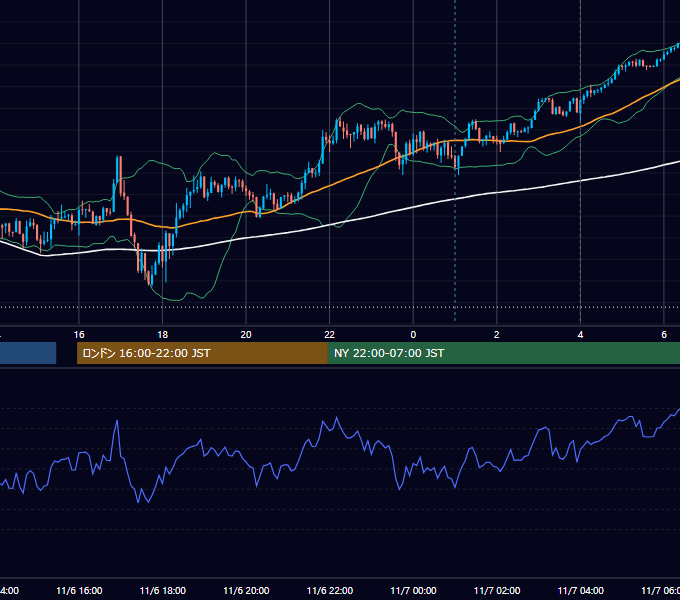Click the 4 hour label on the price chart axis
This screenshot has width=680, height=600.
(x=580, y=335)
